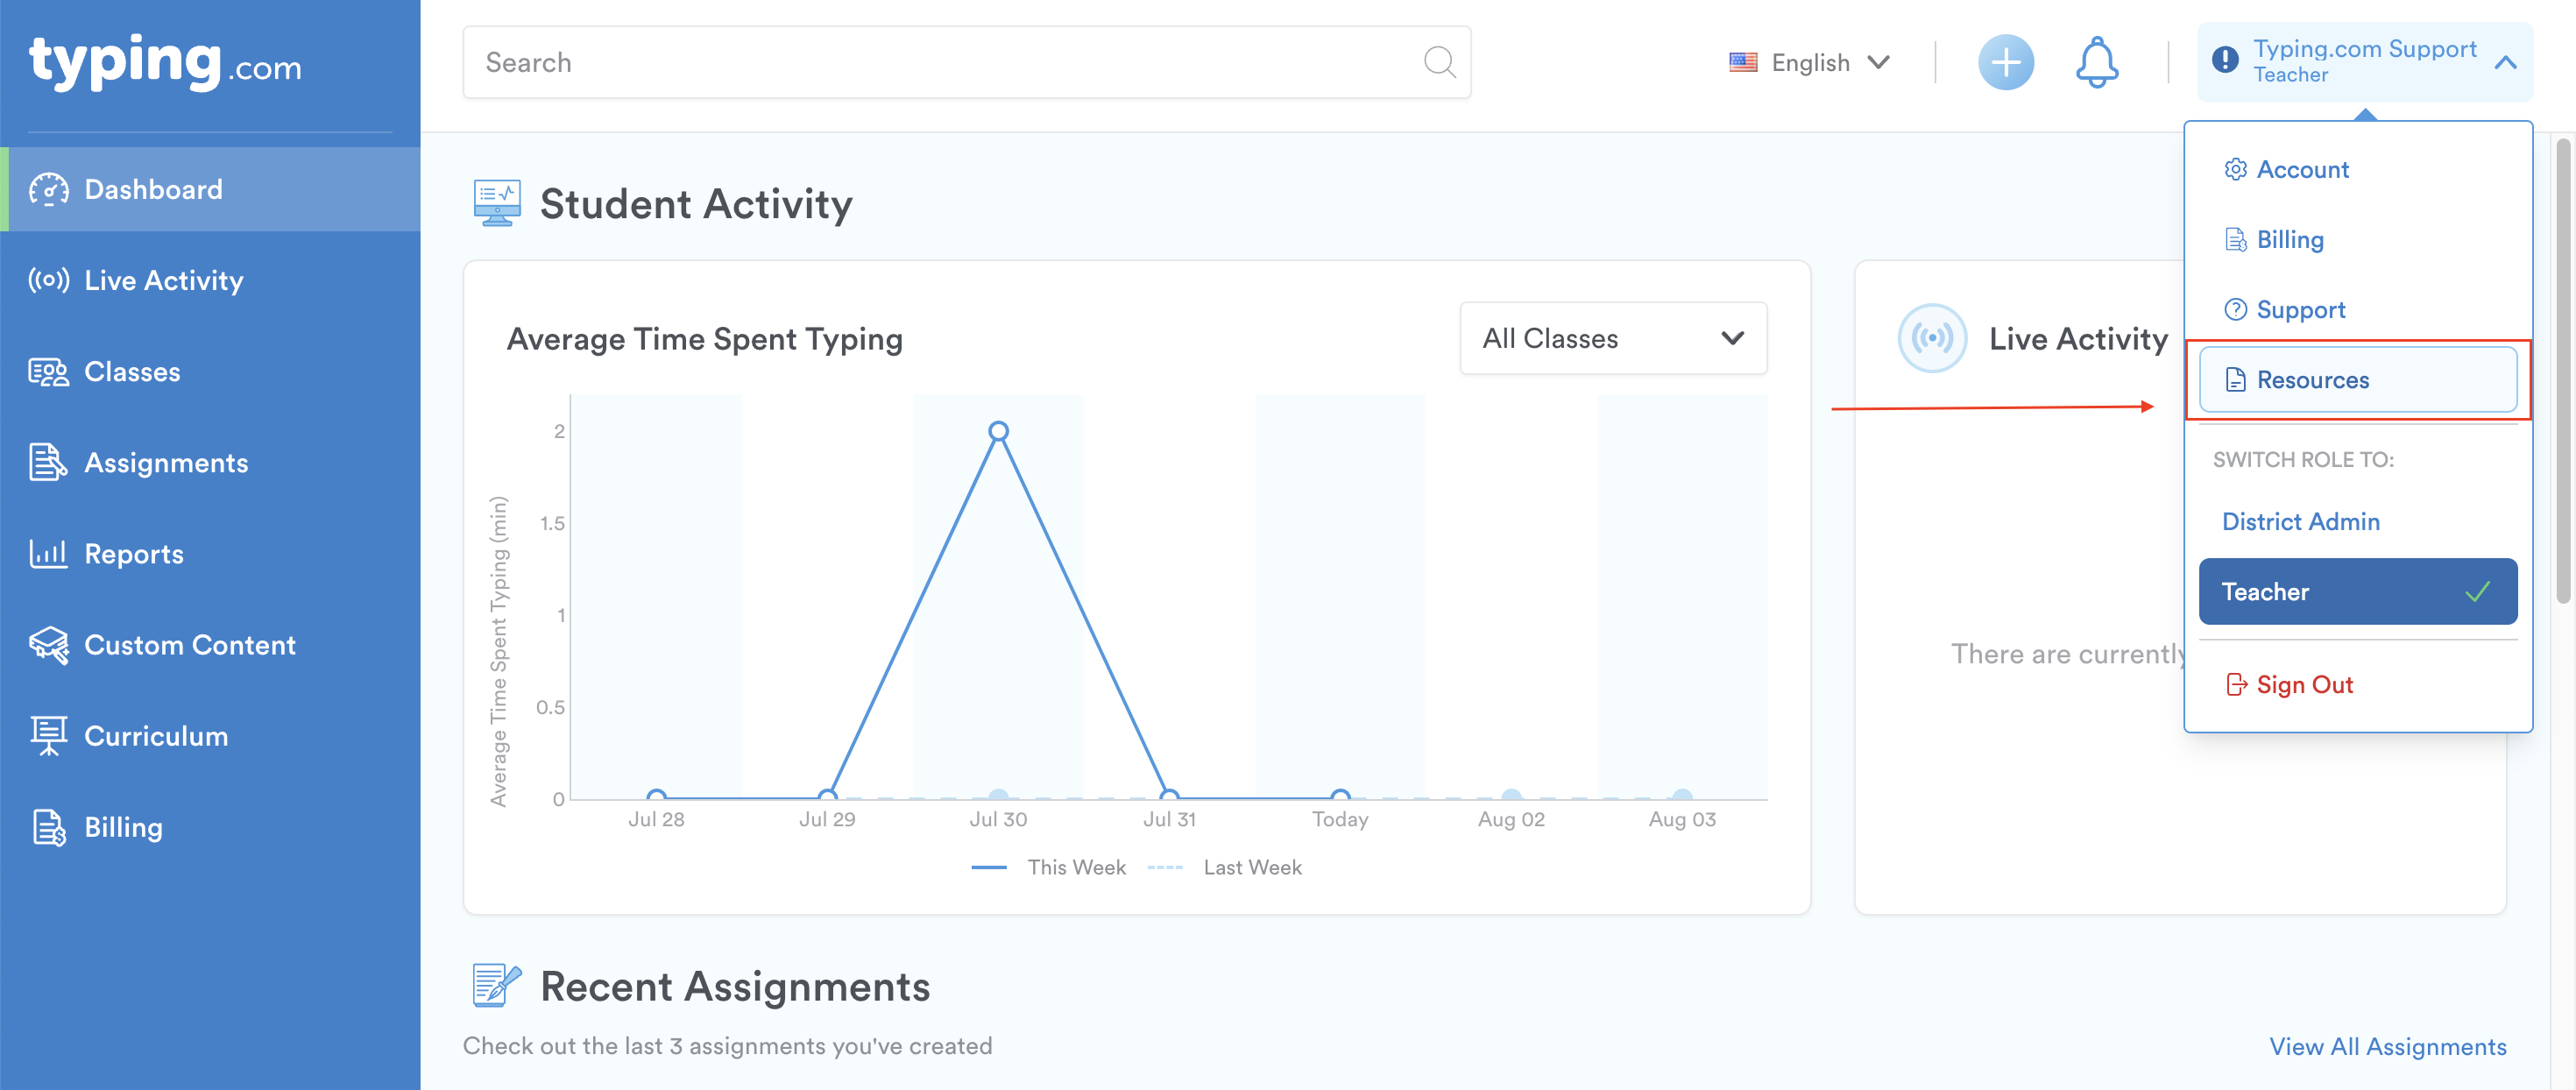The image size is (2576, 1090).
Task: Click the typing.com logo
Action: (165, 62)
